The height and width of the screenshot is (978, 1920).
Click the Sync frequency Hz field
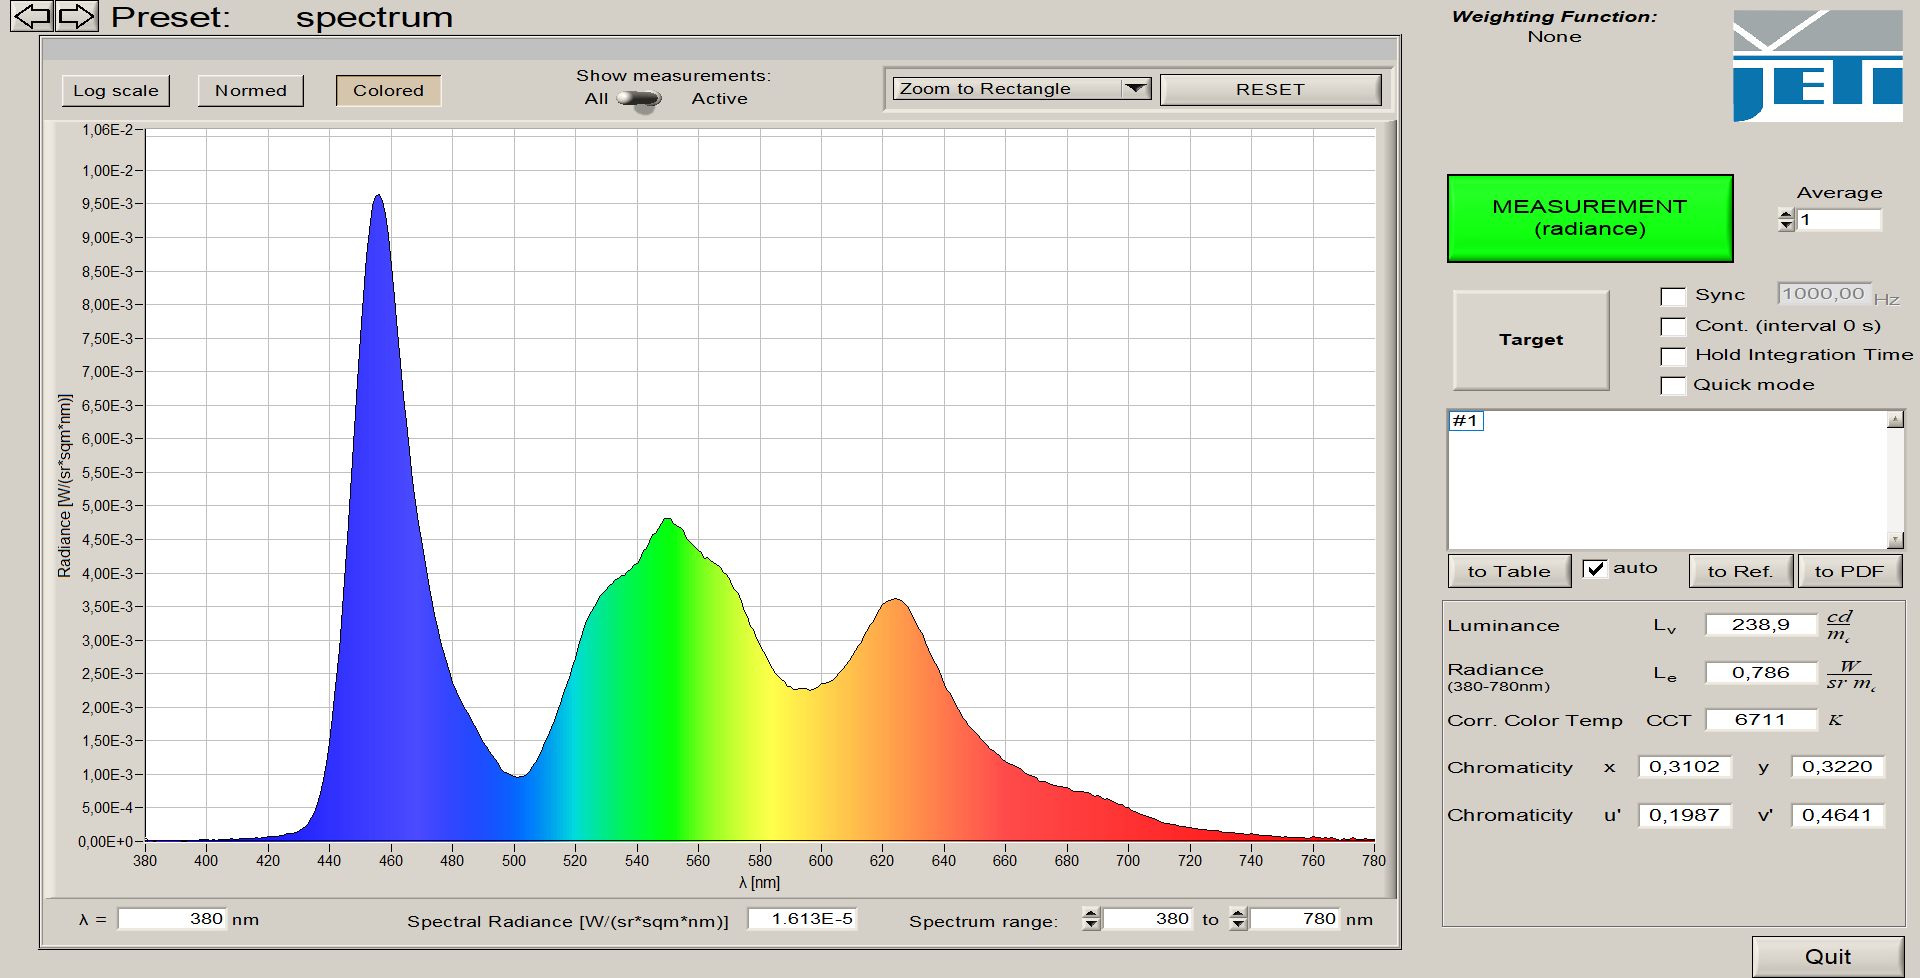click(1823, 294)
